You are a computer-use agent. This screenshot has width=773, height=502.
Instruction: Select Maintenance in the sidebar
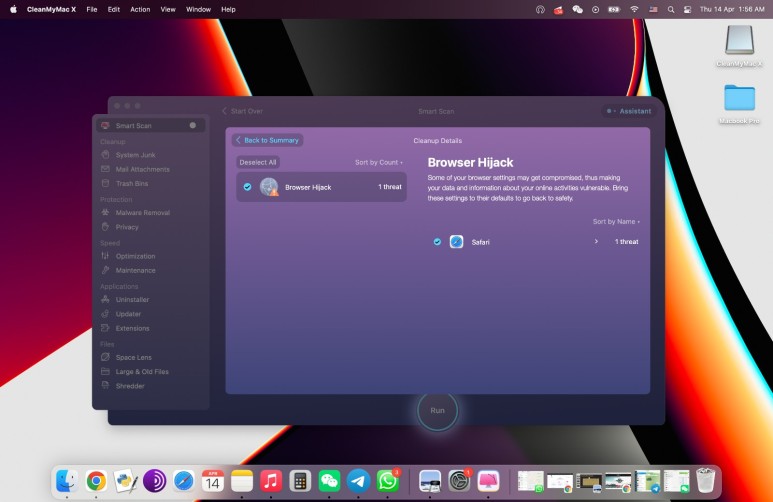(135, 270)
